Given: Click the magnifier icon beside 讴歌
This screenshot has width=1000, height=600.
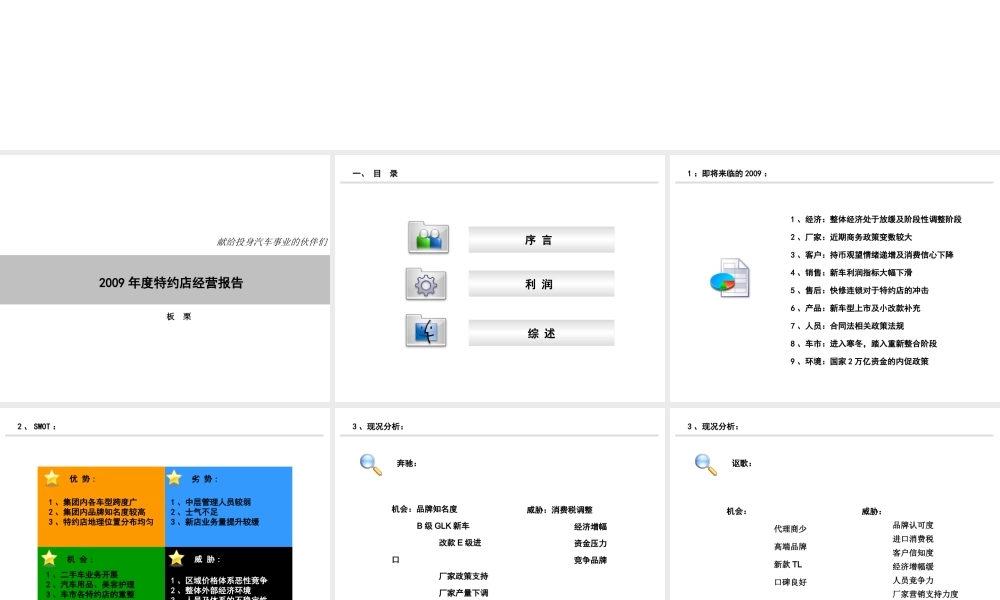Looking at the screenshot, I should click(705, 464).
